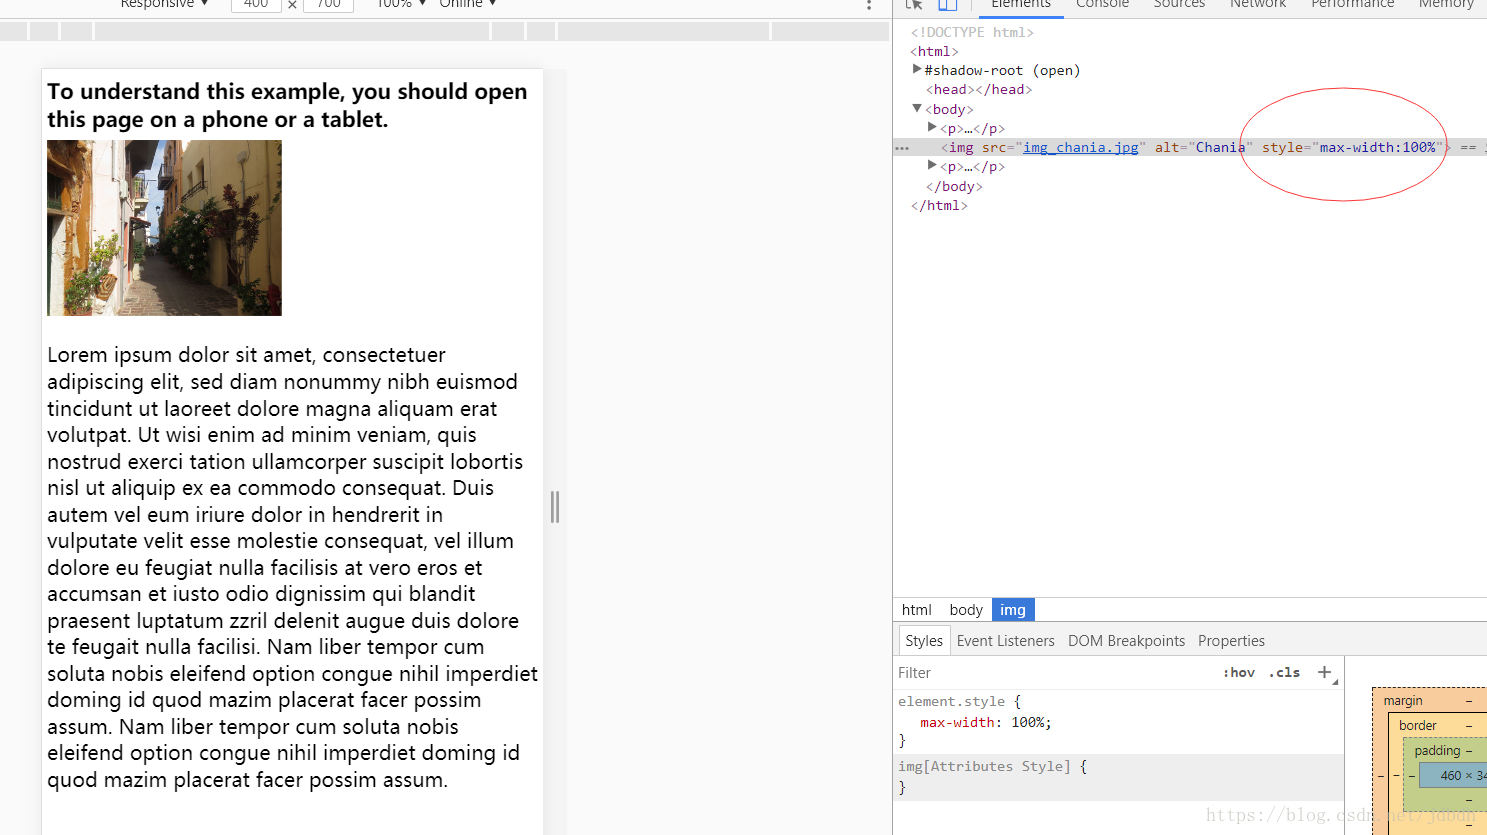The image size is (1487, 835).
Task: Open the img_chania.jpg source link
Action: coord(1081,147)
